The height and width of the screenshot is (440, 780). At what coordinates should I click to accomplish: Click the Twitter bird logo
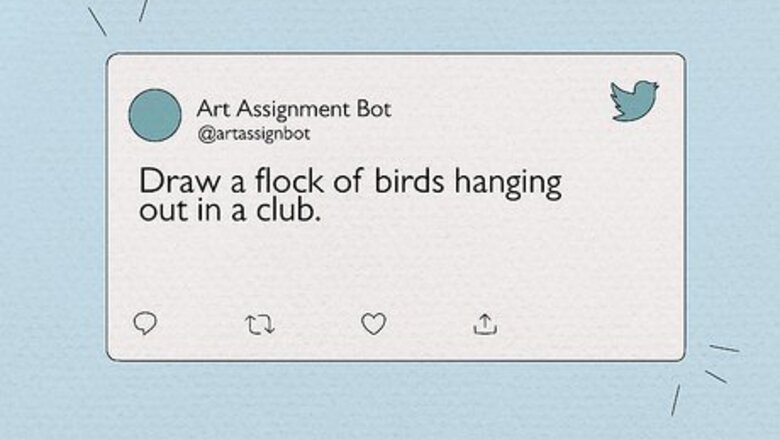[634, 101]
